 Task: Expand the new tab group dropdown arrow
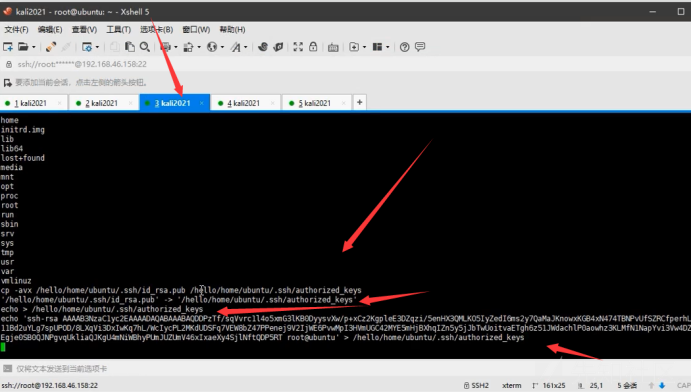(364, 47)
